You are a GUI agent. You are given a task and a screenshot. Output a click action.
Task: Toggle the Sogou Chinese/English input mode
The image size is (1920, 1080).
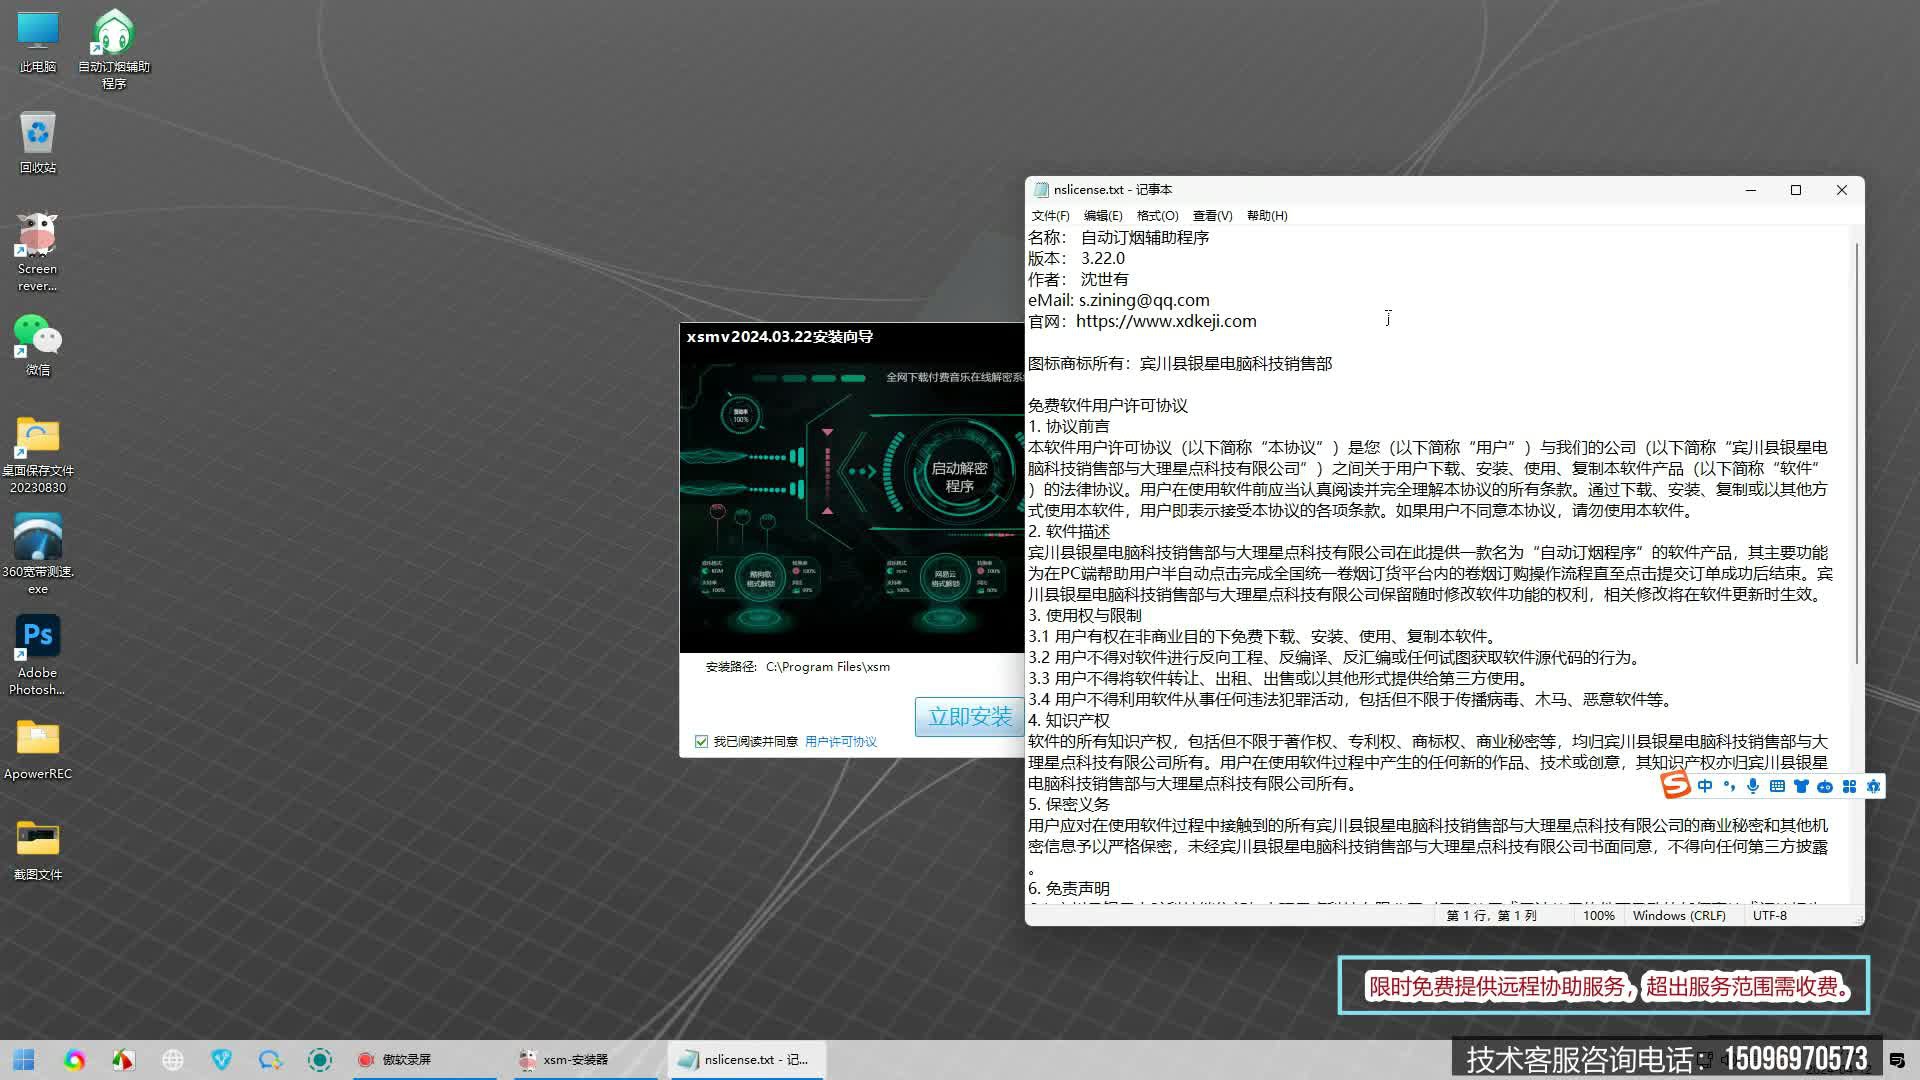pyautogui.click(x=1705, y=786)
